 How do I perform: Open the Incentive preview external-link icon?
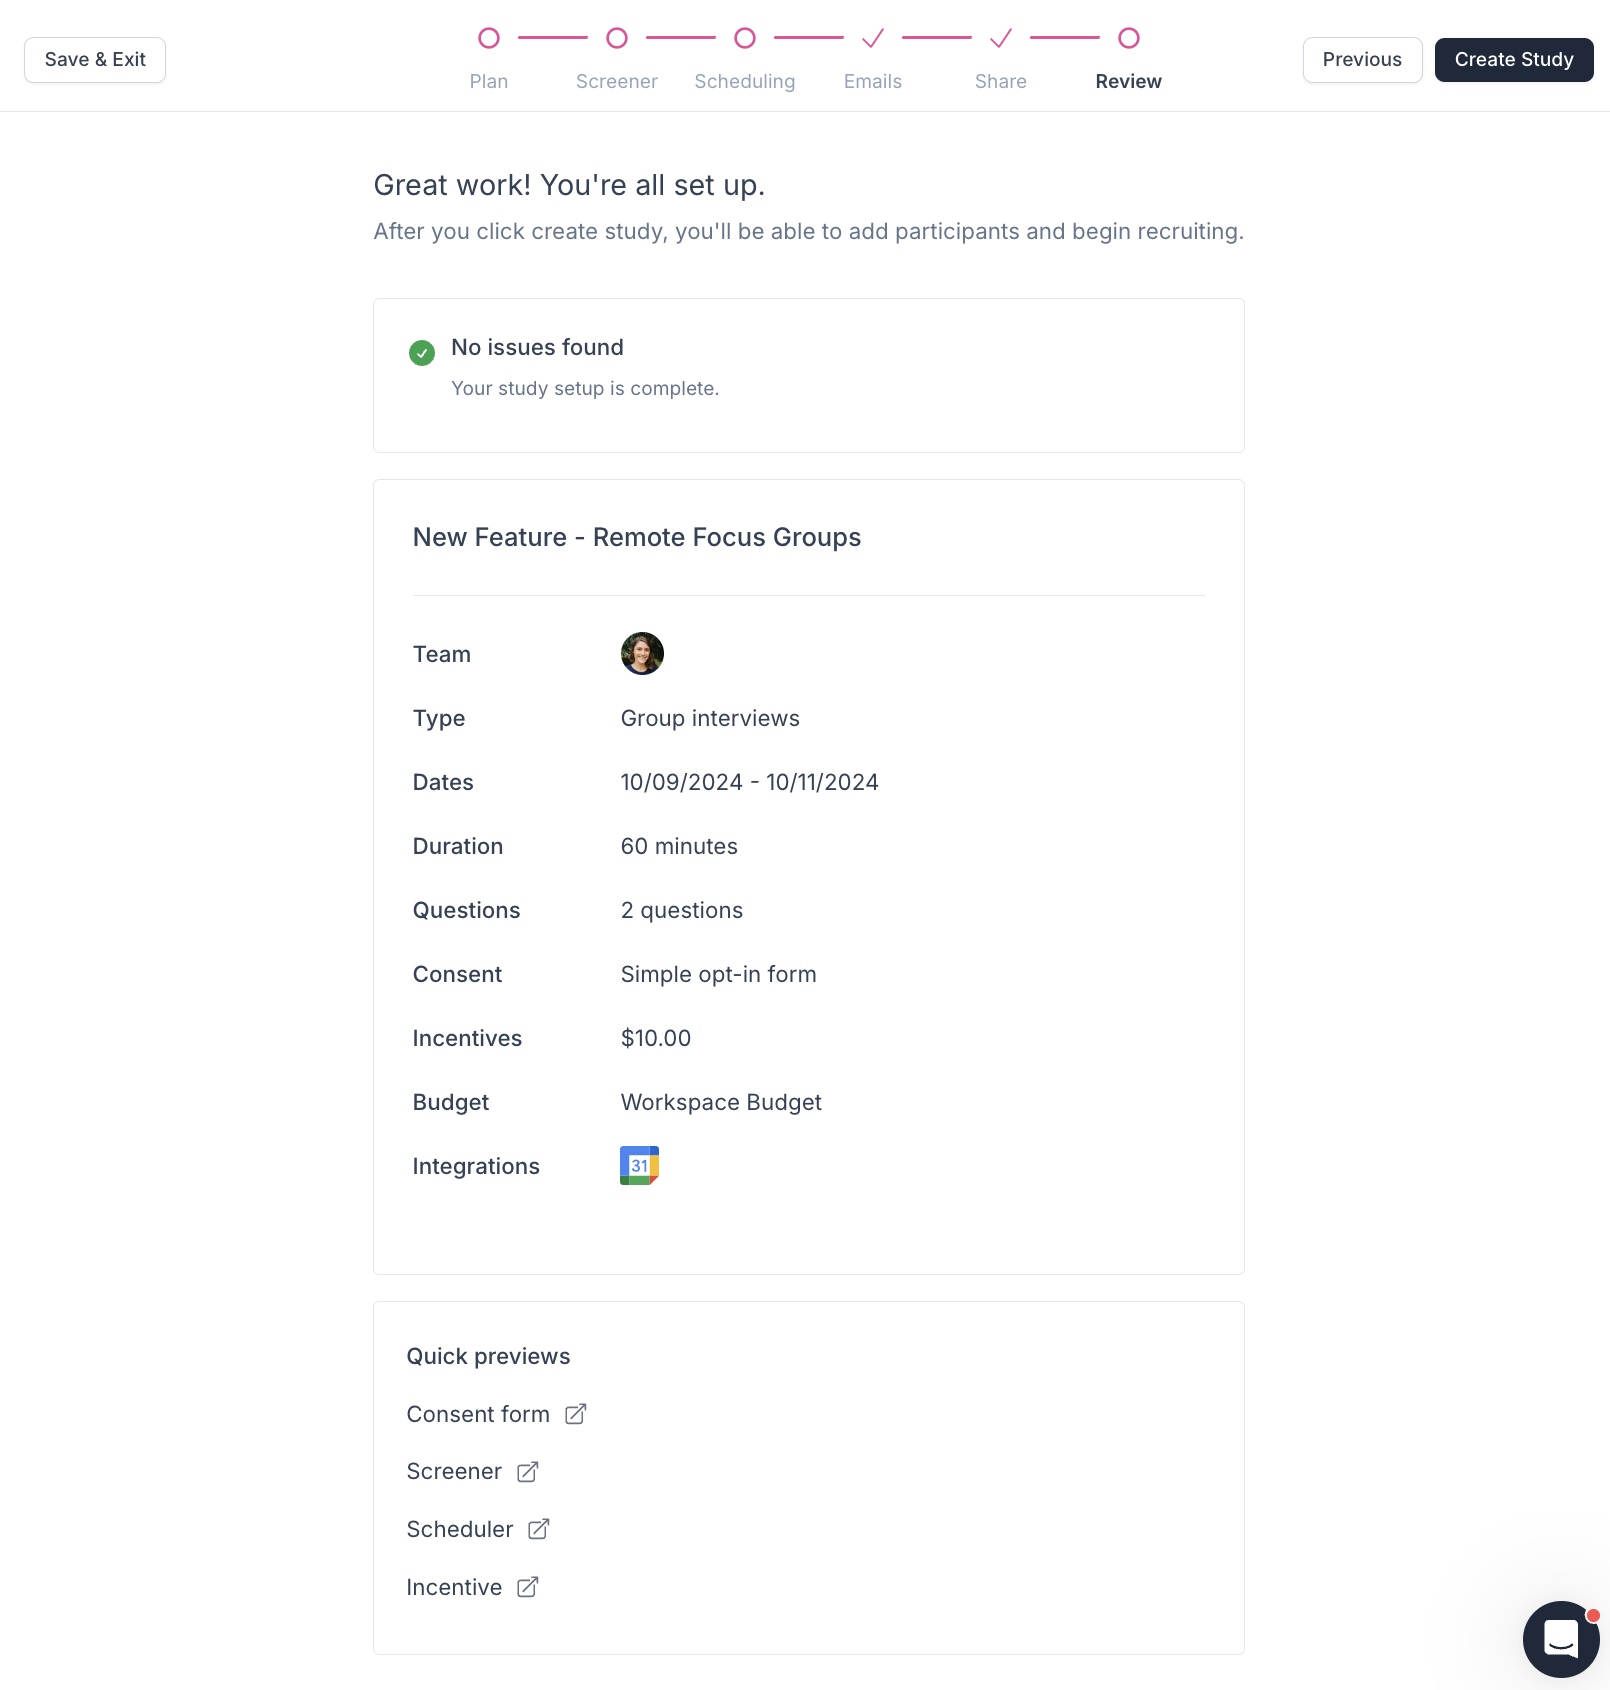point(528,1587)
